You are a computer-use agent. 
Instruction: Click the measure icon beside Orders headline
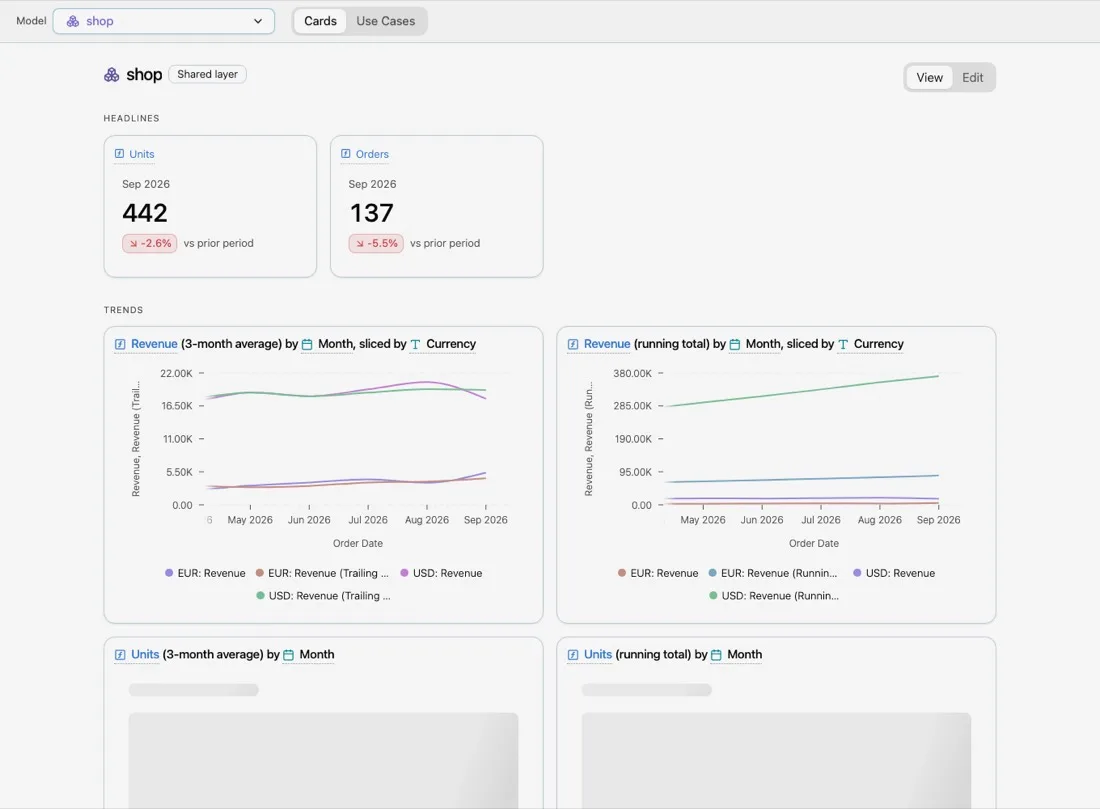(x=346, y=154)
